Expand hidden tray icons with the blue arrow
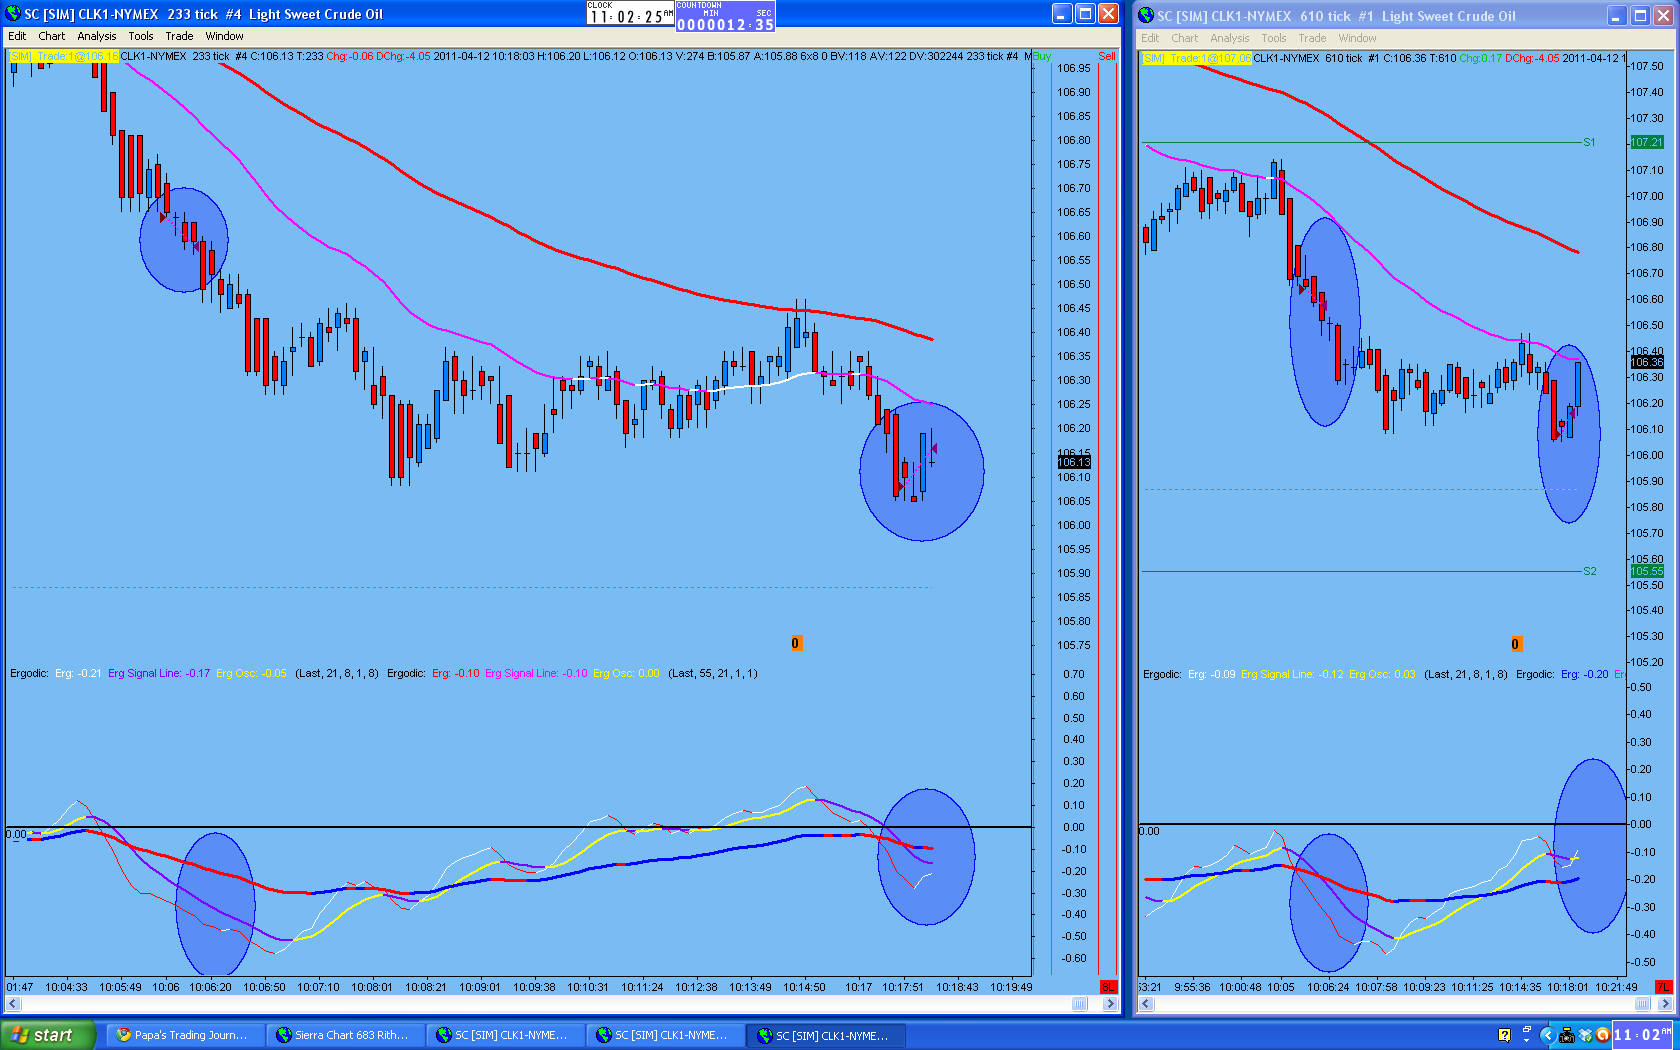 tap(1547, 1035)
